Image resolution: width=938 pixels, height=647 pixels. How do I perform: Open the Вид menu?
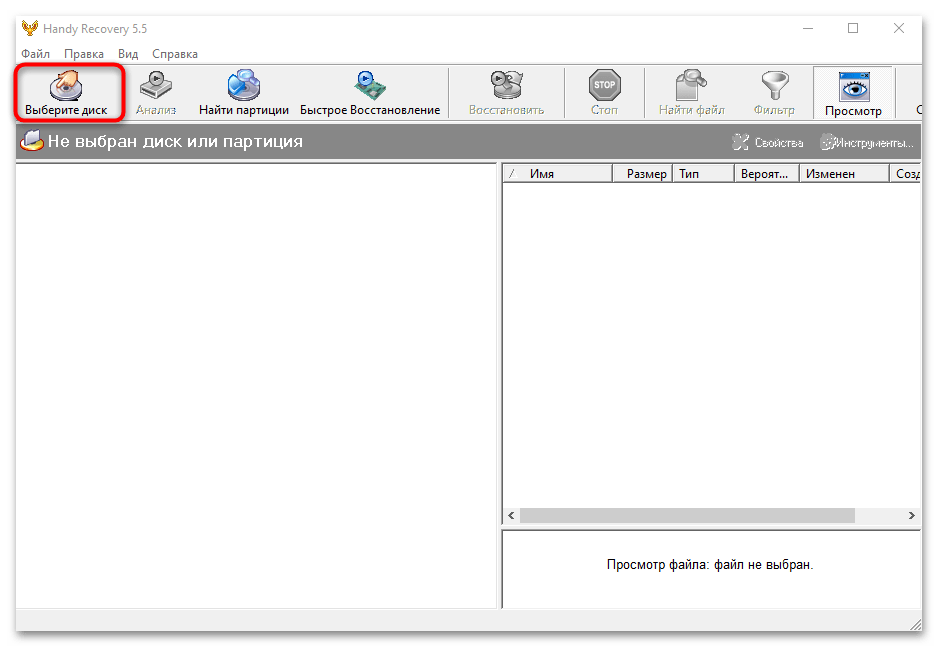pos(128,54)
